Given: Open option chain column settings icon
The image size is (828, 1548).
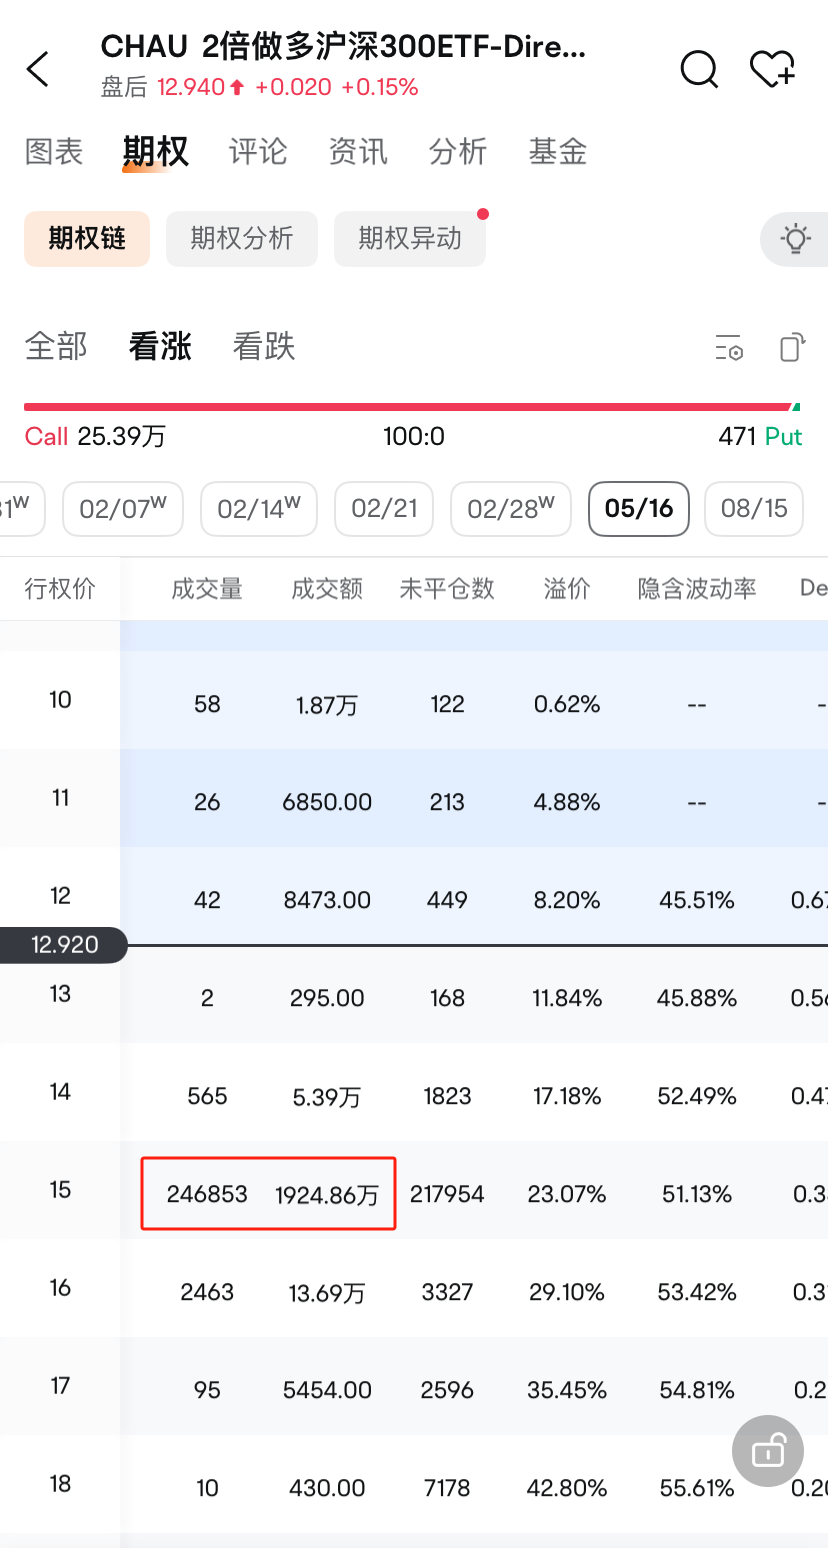Looking at the screenshot, I should [x=729, y=347].
